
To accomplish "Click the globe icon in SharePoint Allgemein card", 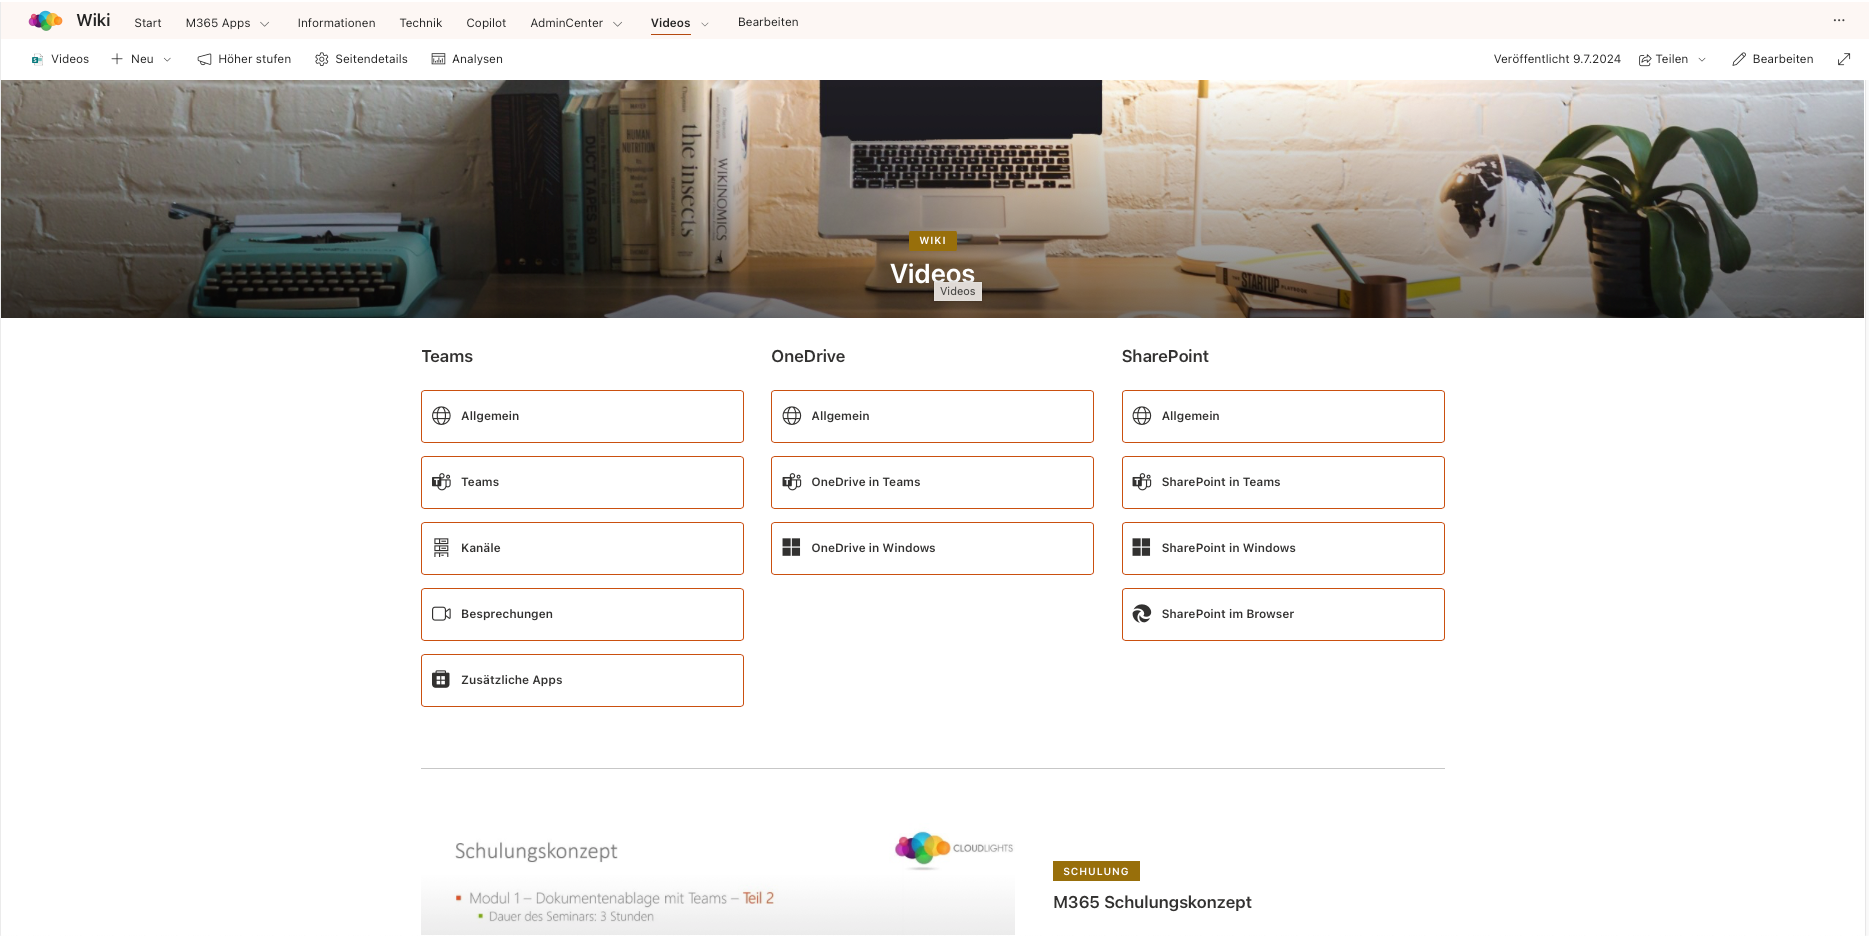I will click(1142, 416).
